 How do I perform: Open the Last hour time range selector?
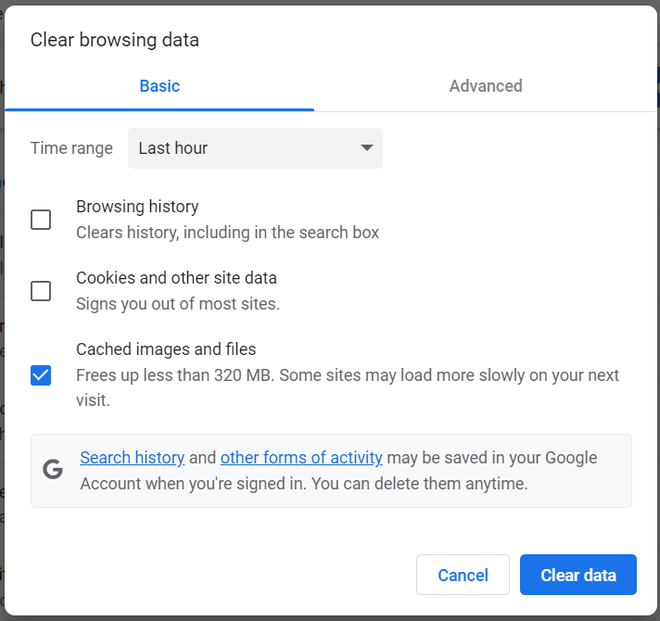click(255, 148)
